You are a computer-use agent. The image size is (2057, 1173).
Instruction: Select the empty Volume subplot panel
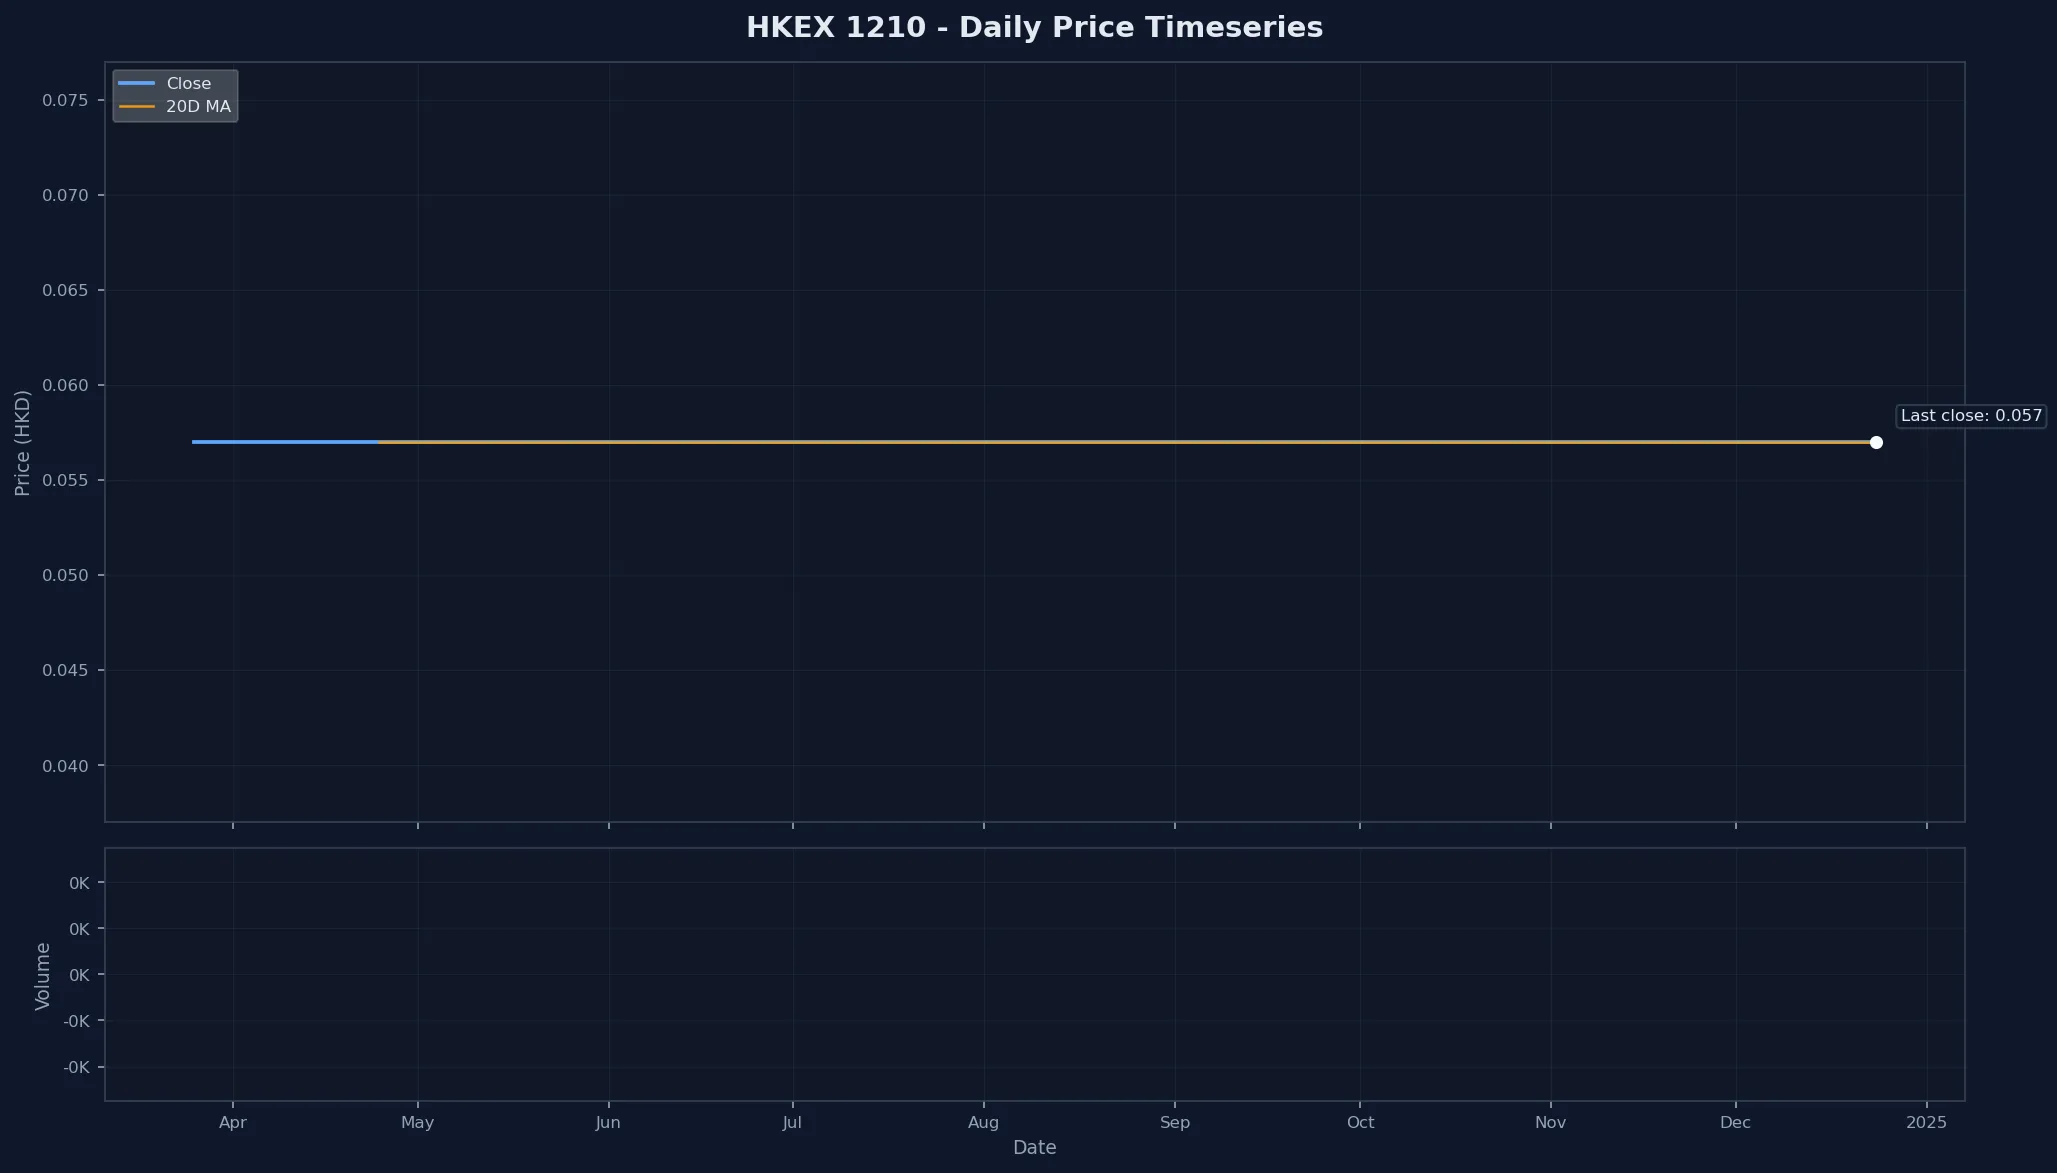click(x=1034, y=975)
